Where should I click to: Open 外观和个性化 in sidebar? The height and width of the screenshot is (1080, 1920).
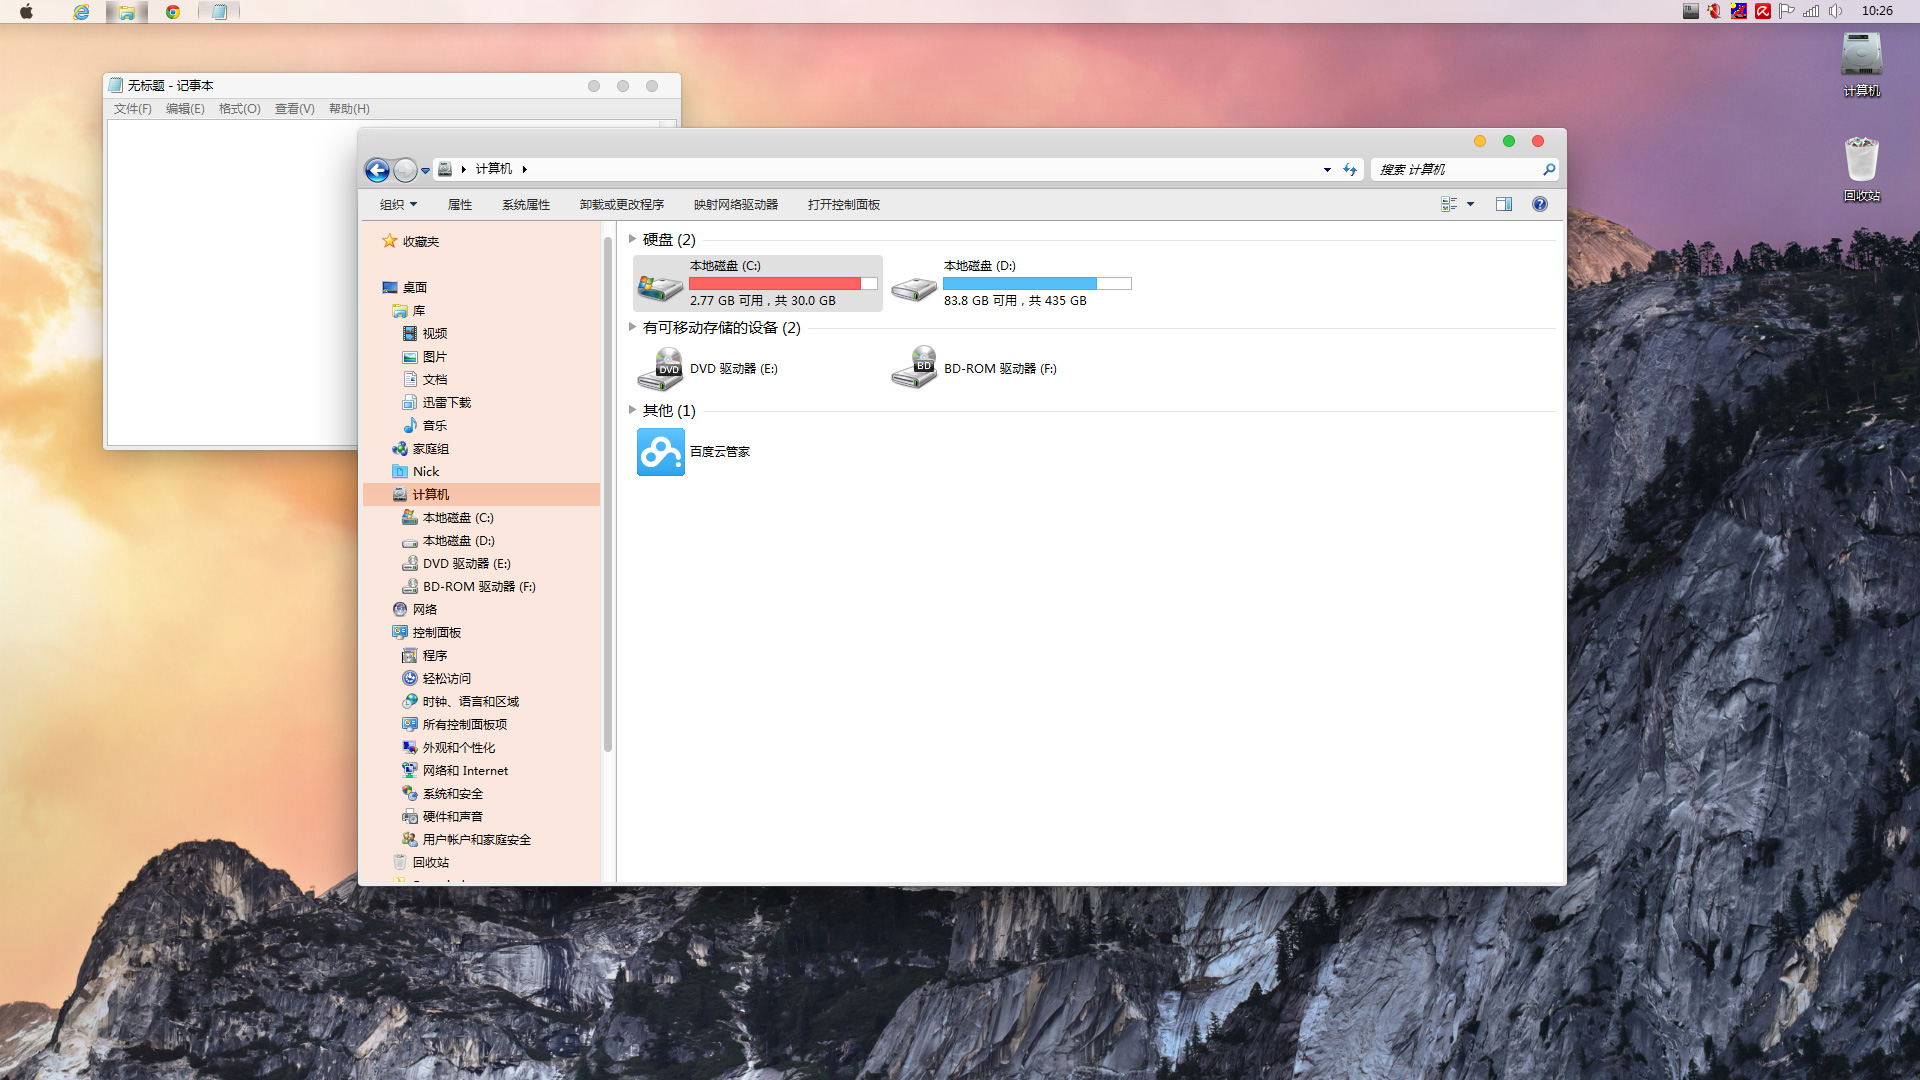point(449,748)
